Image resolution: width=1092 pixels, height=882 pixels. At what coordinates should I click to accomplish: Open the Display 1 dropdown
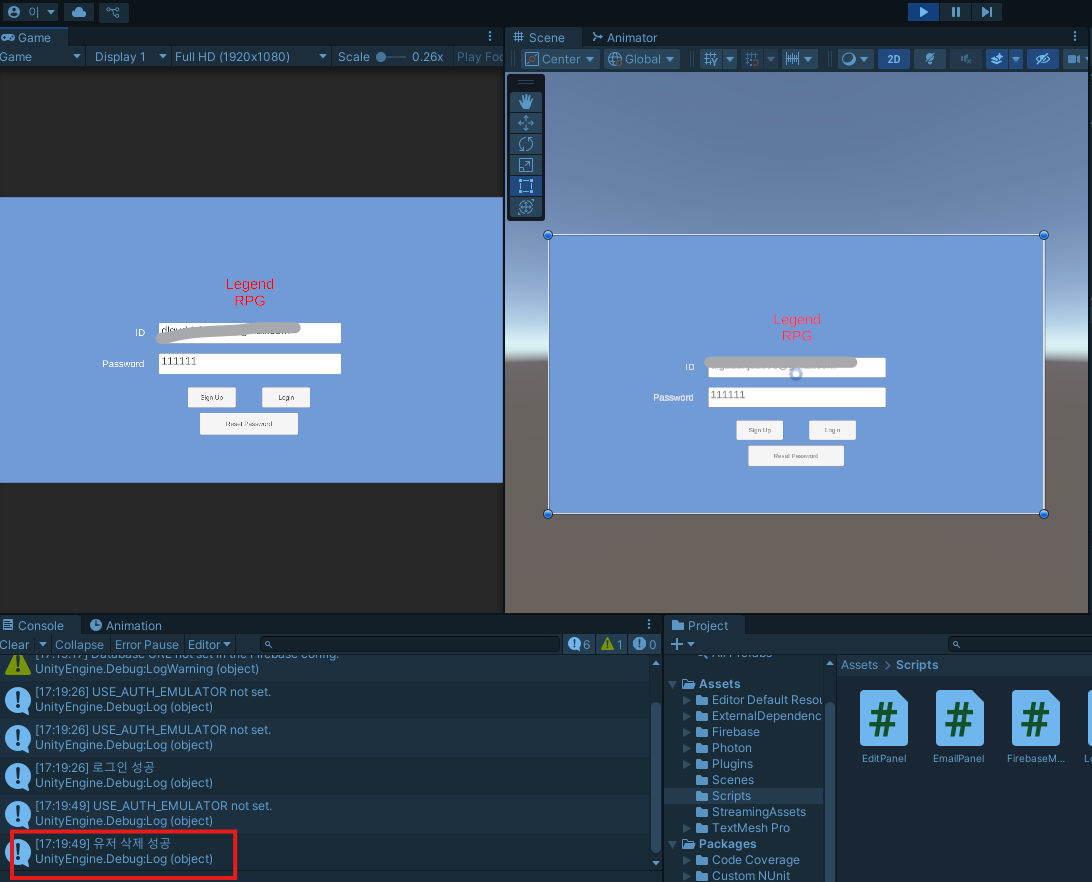tap(130, 56)
